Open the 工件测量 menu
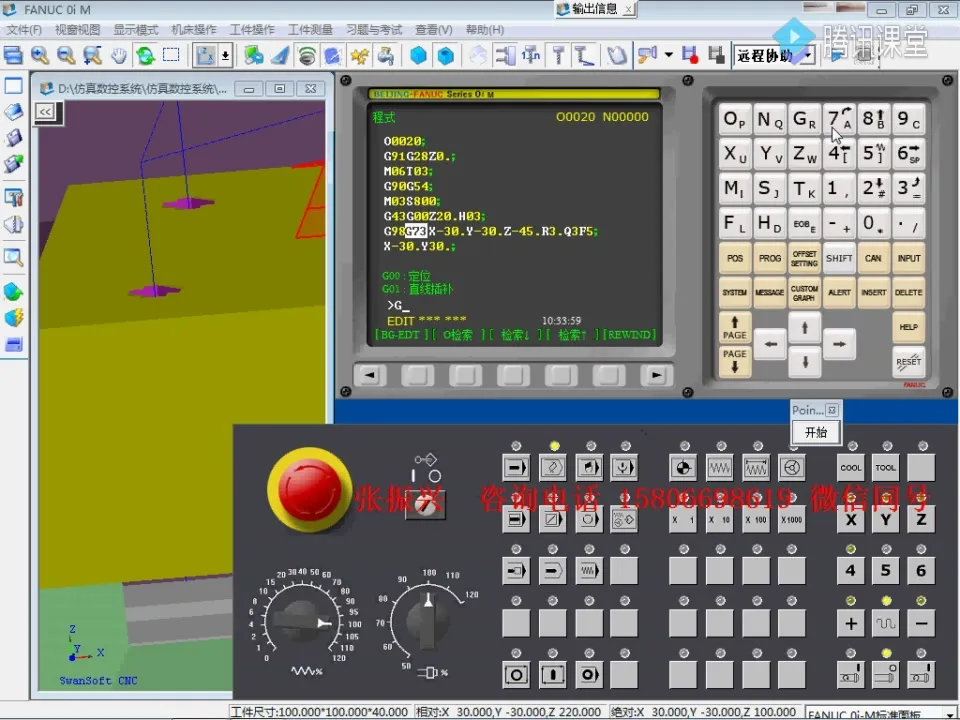Viewport: 960px width, 720px height. pos(310,30)
